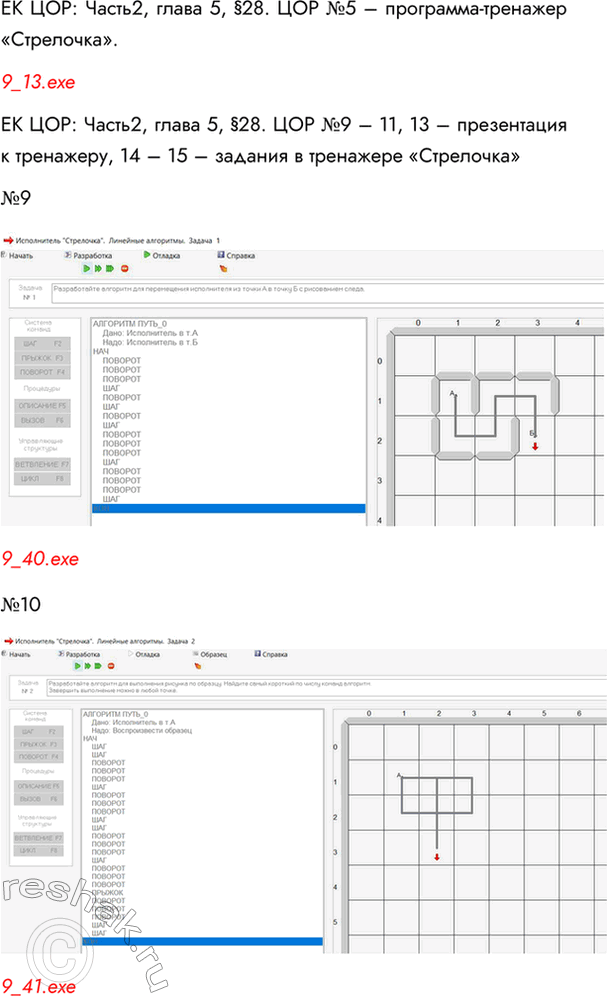Screen dimensions: 607x996
Task: Click red stop icon in Задача 1 toolbar
Action: [124, 269]
